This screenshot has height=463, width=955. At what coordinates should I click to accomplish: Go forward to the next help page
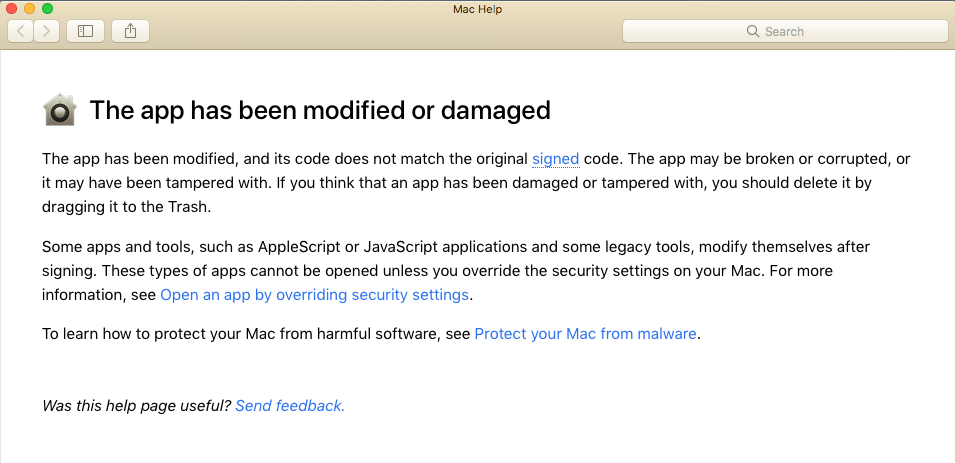pyautogui.click(x=47, y=31)
